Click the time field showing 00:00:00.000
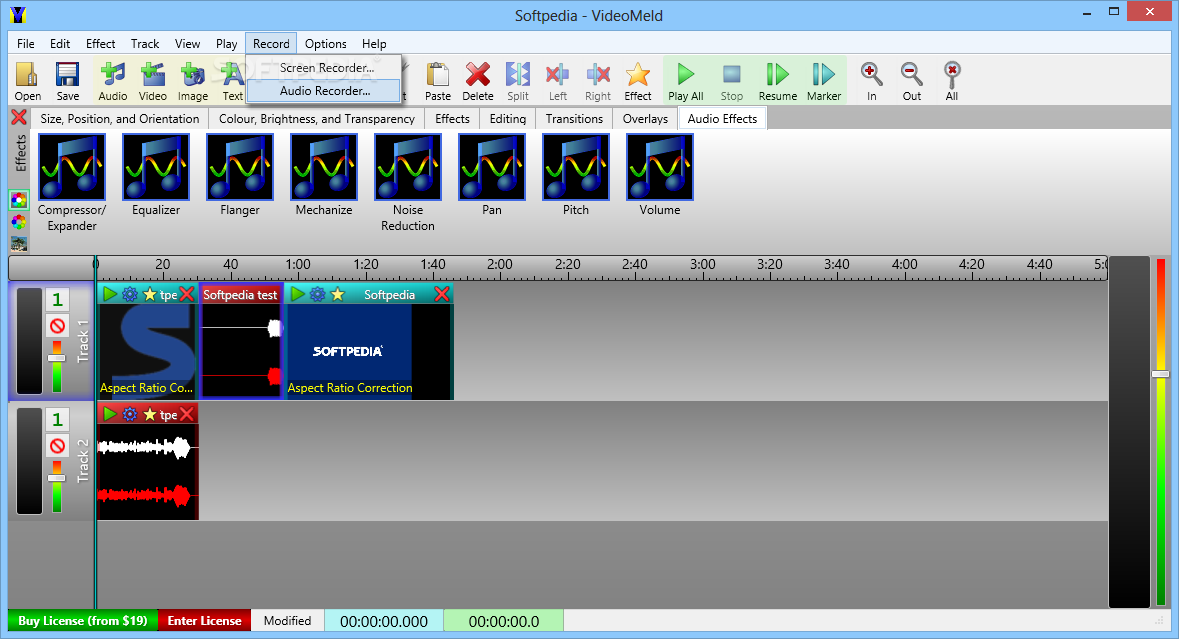 pyautogui.click(x=383, y=621)
